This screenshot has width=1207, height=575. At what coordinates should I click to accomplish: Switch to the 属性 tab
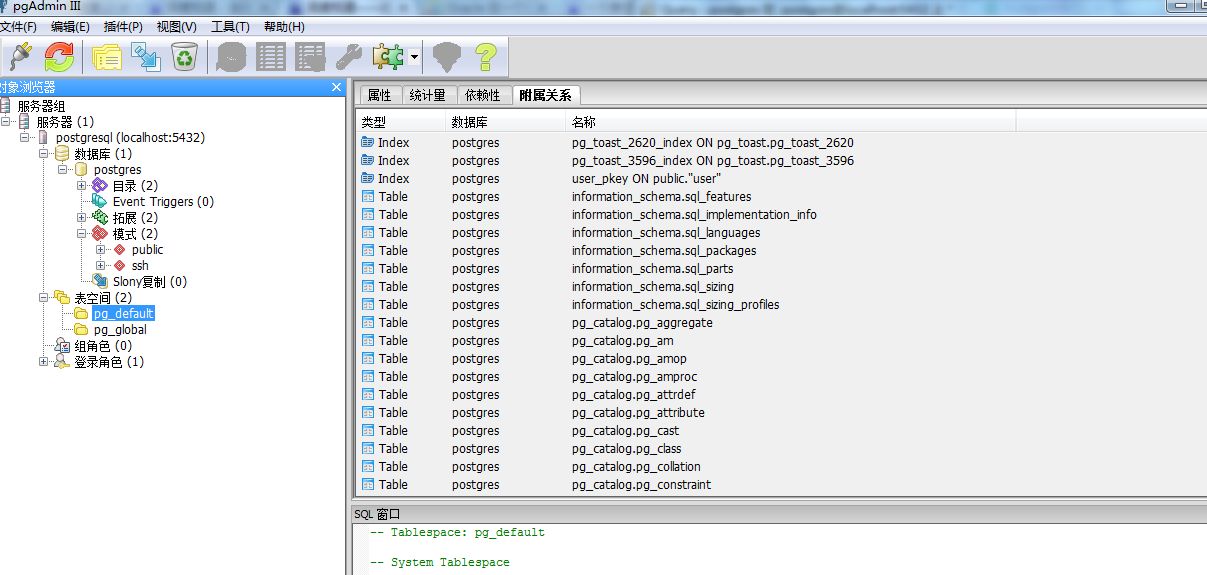[380, 95]
